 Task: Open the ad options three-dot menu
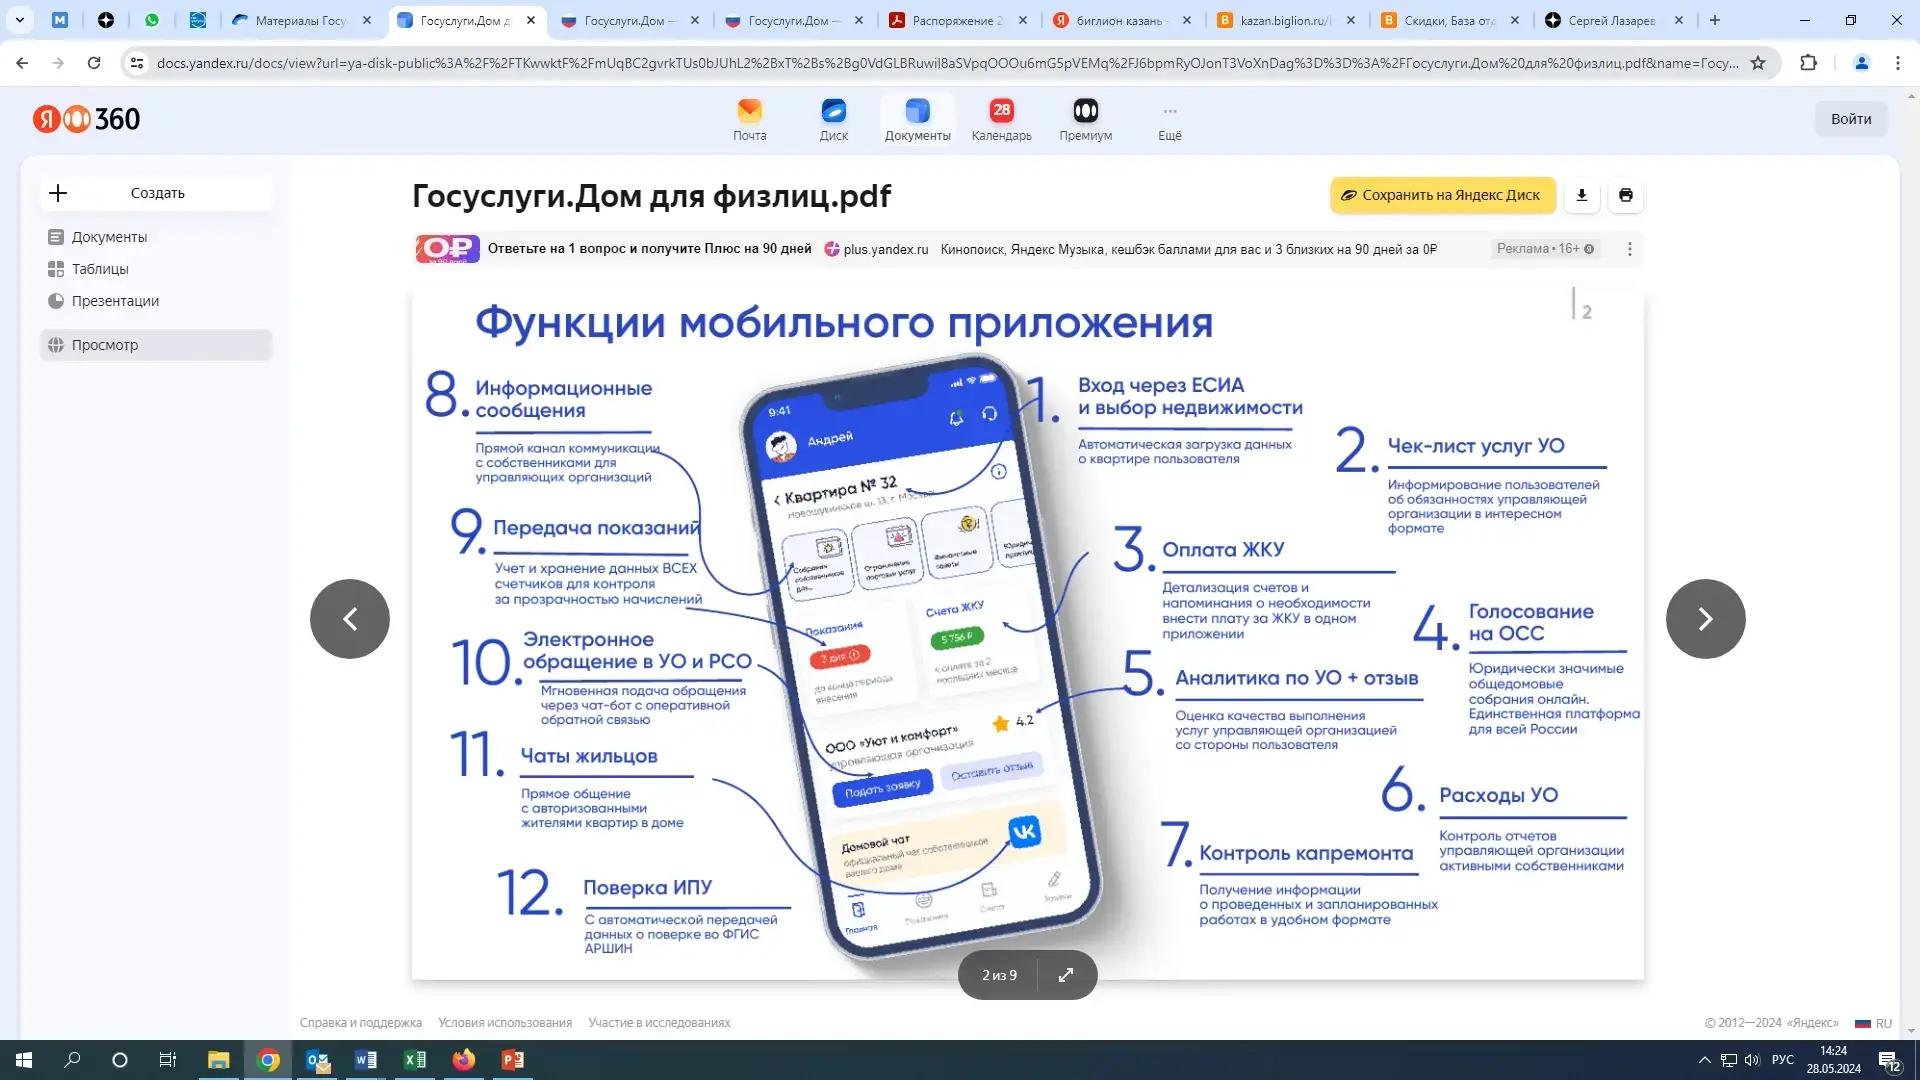1630,249
